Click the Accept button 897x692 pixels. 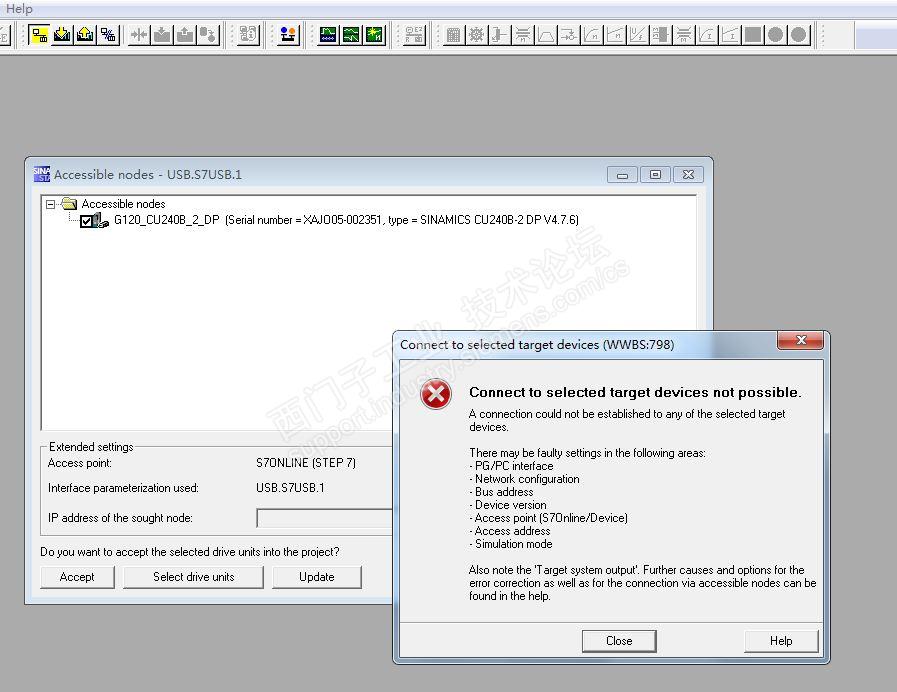(77, 577)
